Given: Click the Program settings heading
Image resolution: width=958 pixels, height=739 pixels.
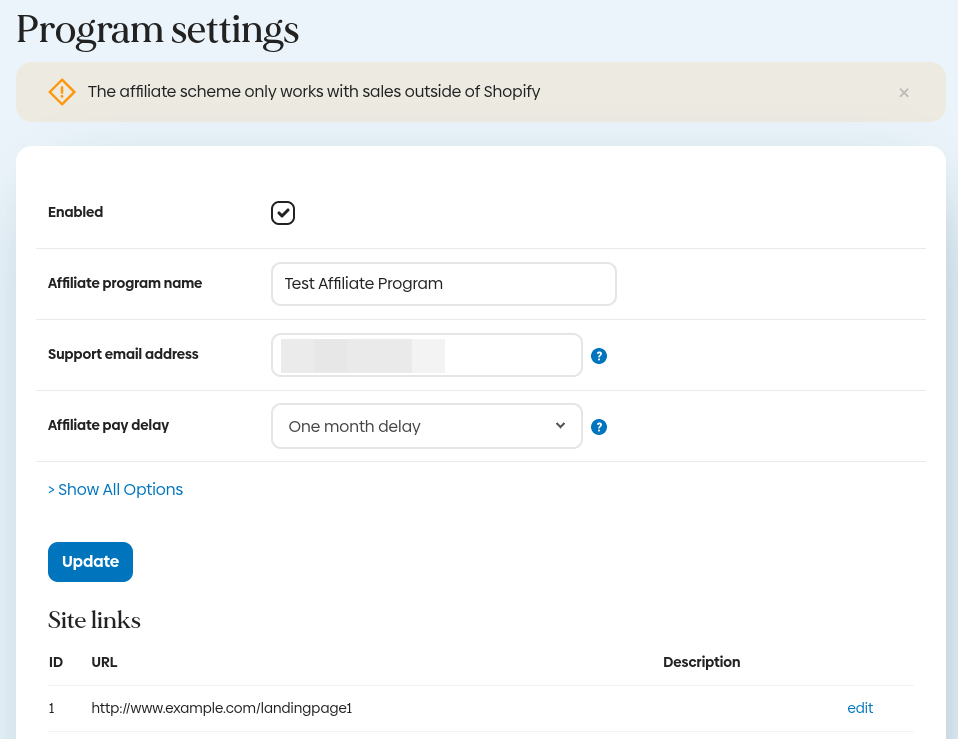Looking at the screenshot, I should [158, 31].
